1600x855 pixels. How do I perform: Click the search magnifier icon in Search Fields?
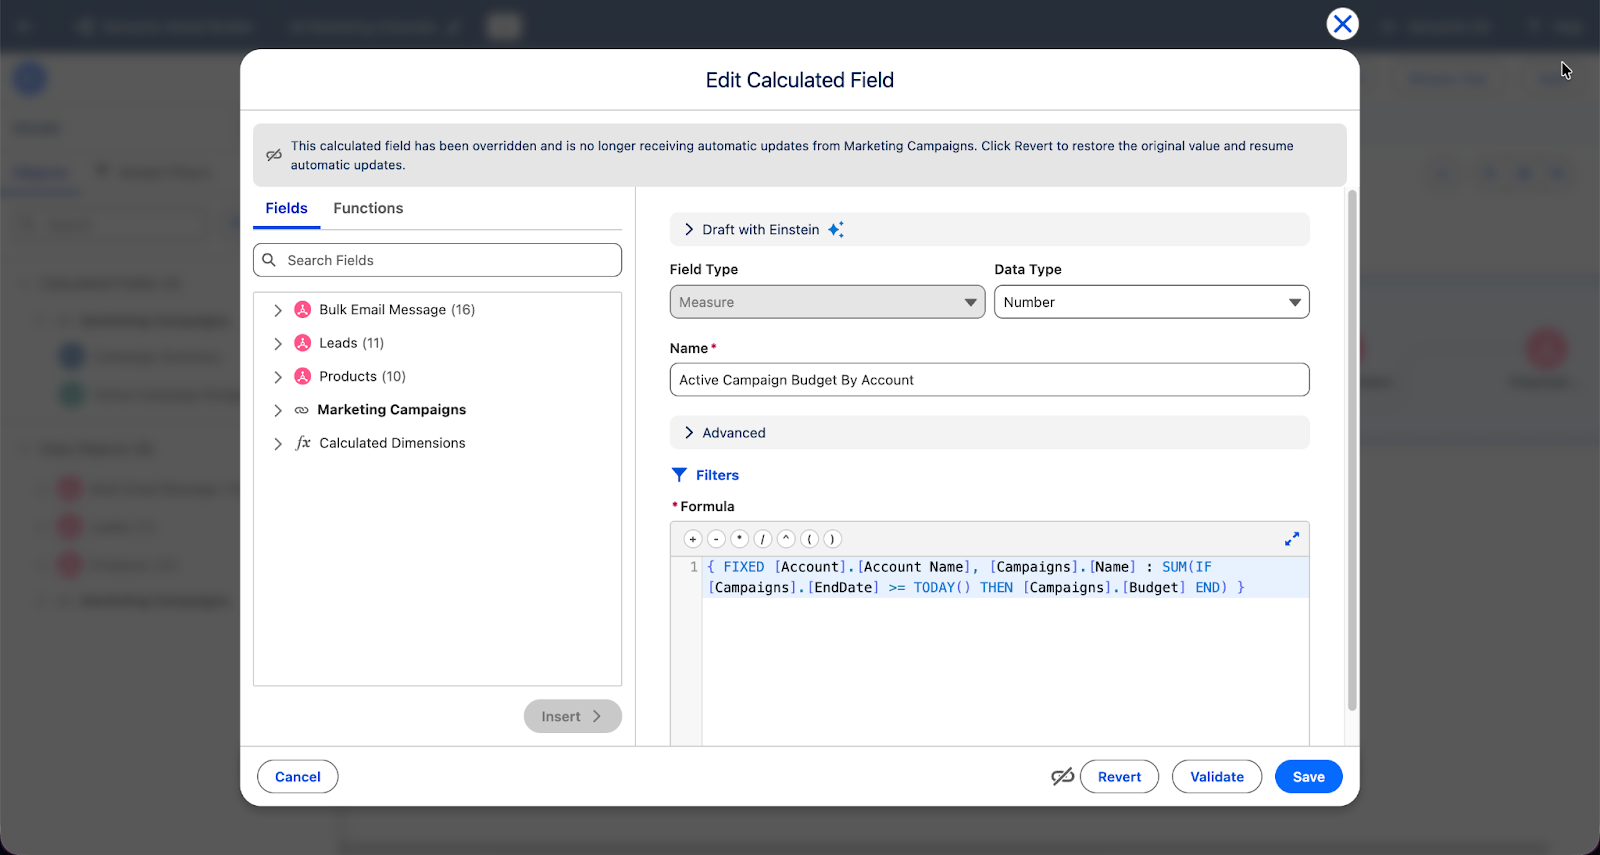pos(269,260)
